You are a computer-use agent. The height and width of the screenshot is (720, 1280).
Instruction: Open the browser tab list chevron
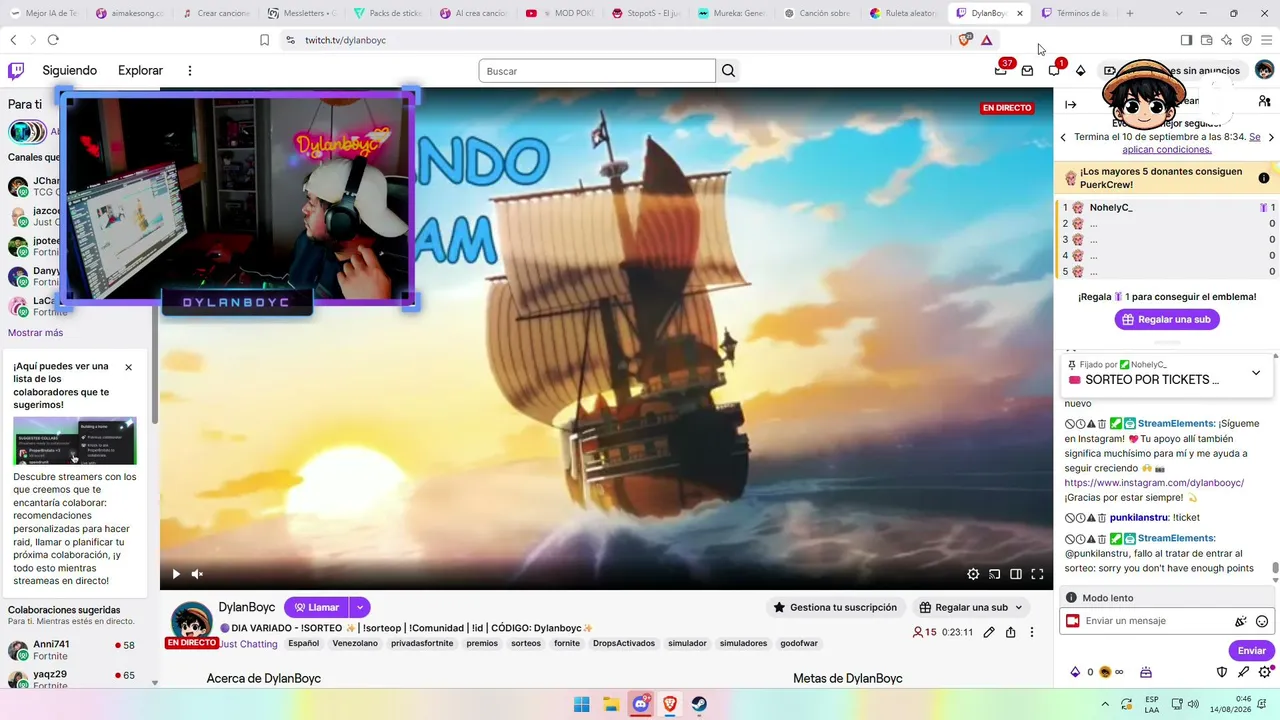click(1179, 13)
